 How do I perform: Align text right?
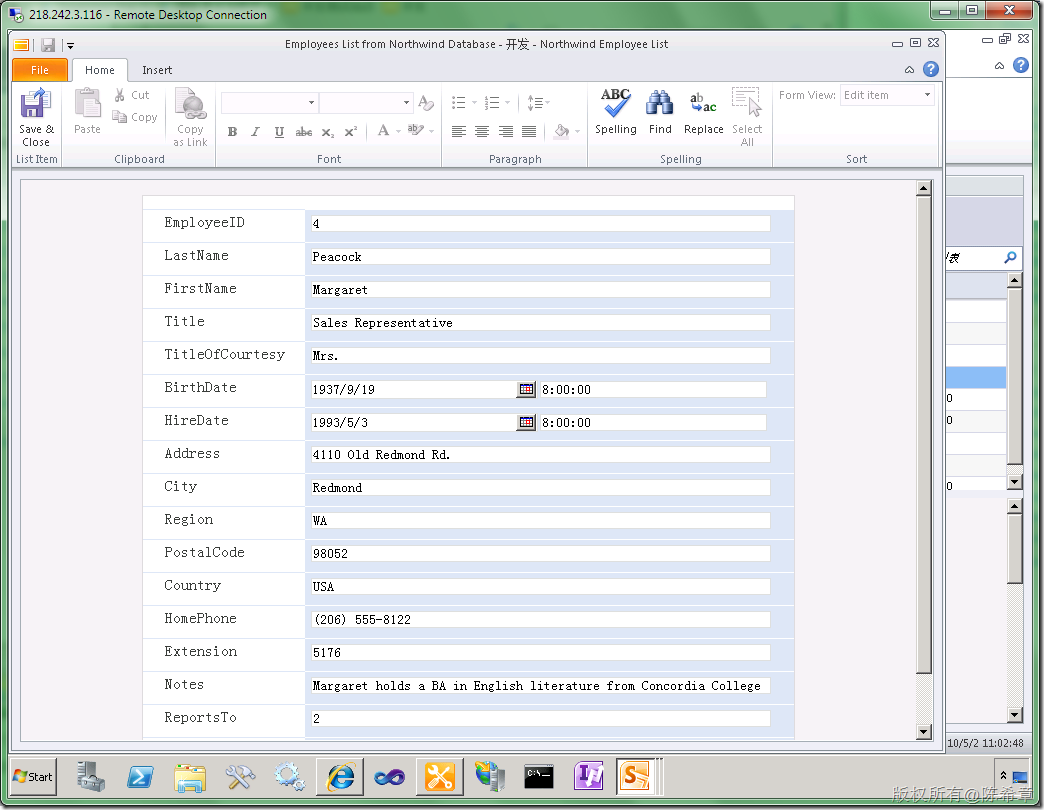pos(506,131)
